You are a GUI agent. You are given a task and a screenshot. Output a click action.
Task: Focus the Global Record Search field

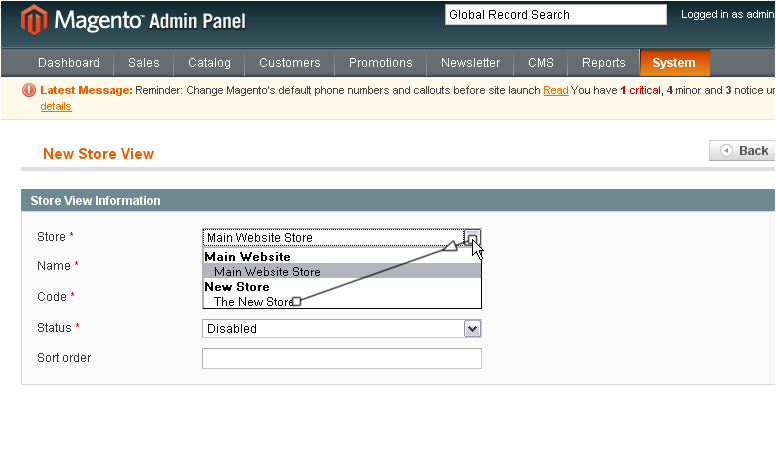[556, 15]
